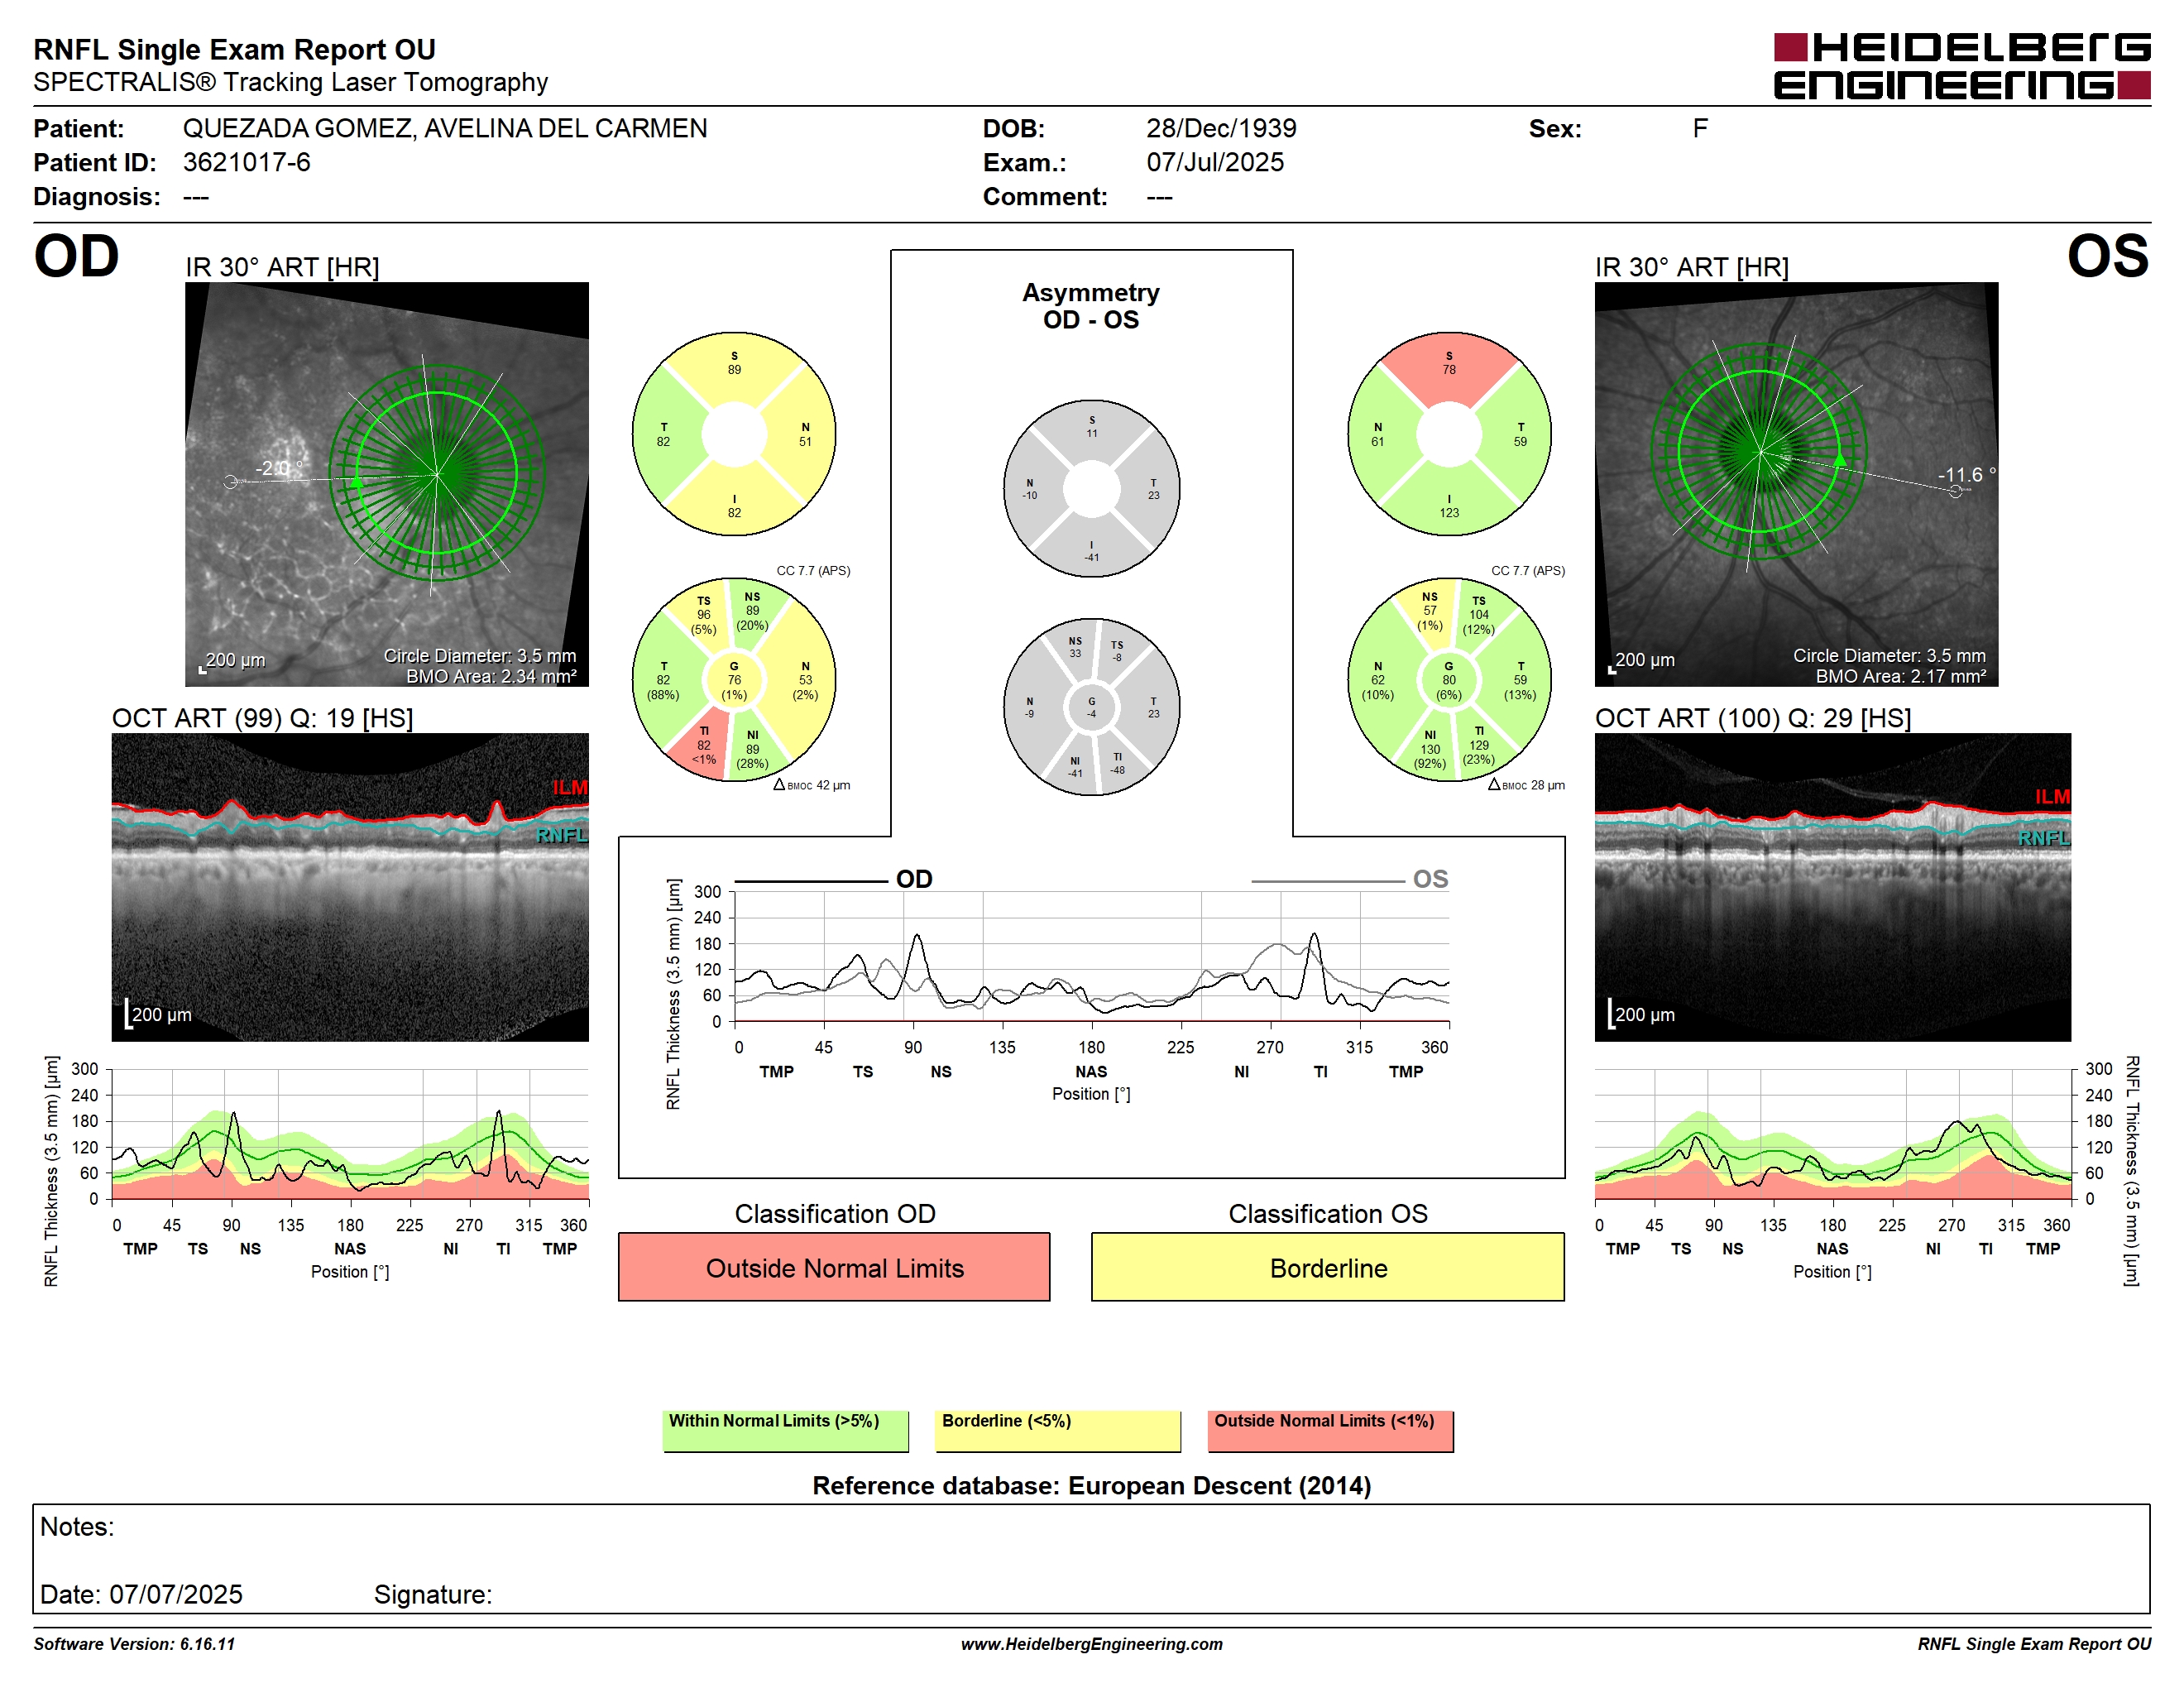Click the I -41 sector in the asymmetry quadrant chart
The image size is (2184, 1688).
[x=1091, y=551]
